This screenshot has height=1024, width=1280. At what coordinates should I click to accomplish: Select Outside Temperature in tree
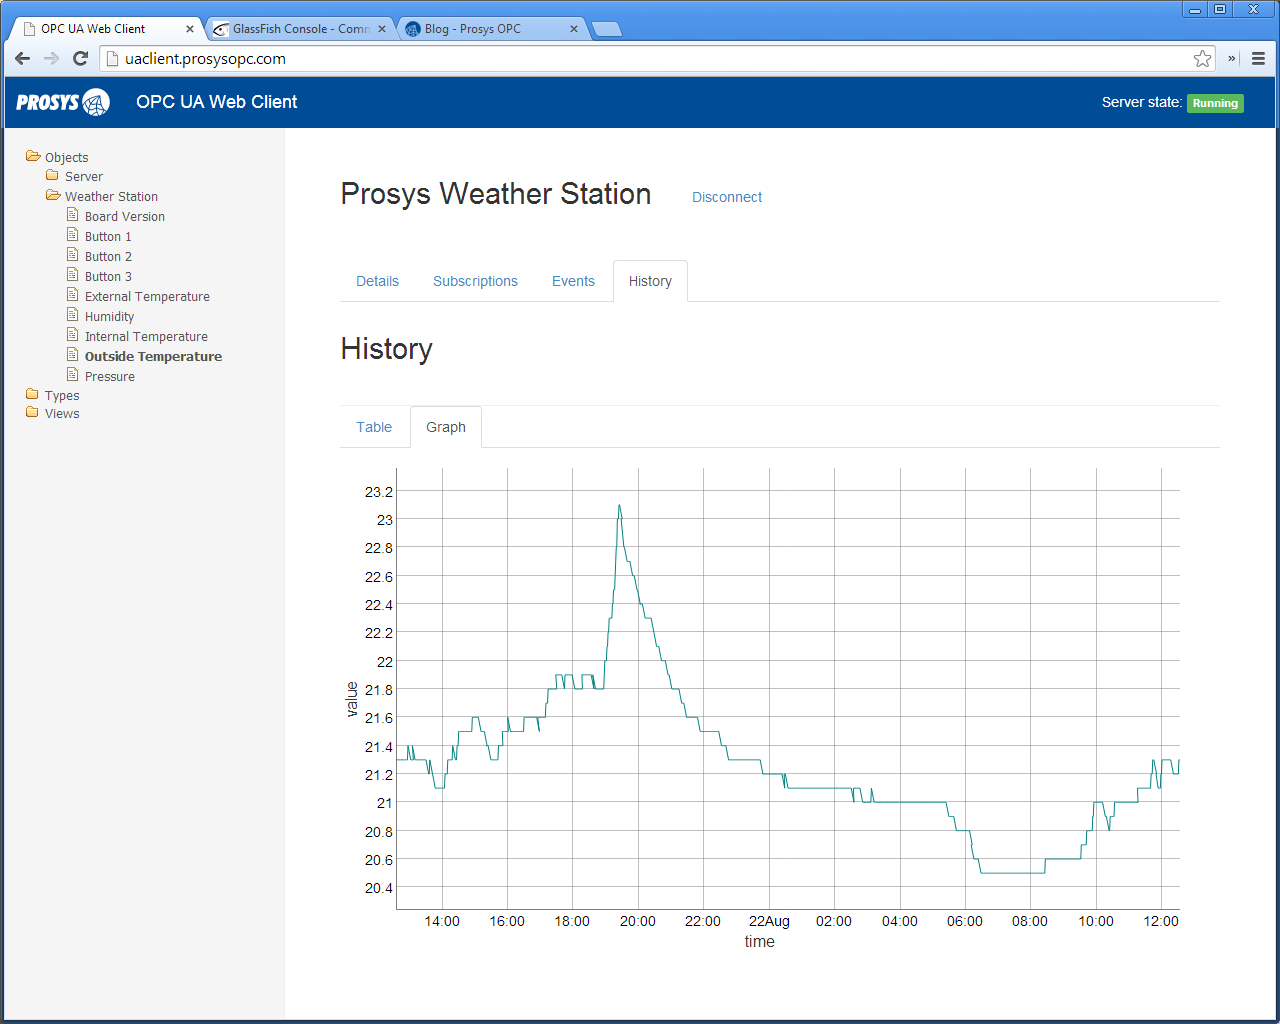[153, 356]
